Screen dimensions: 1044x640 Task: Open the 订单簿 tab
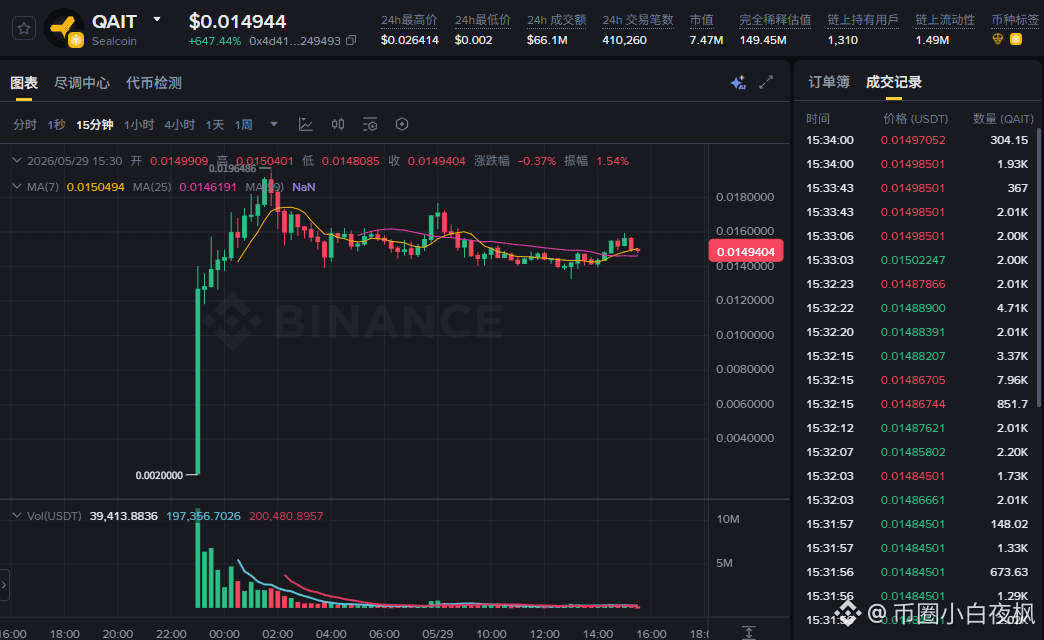(829, 82)
